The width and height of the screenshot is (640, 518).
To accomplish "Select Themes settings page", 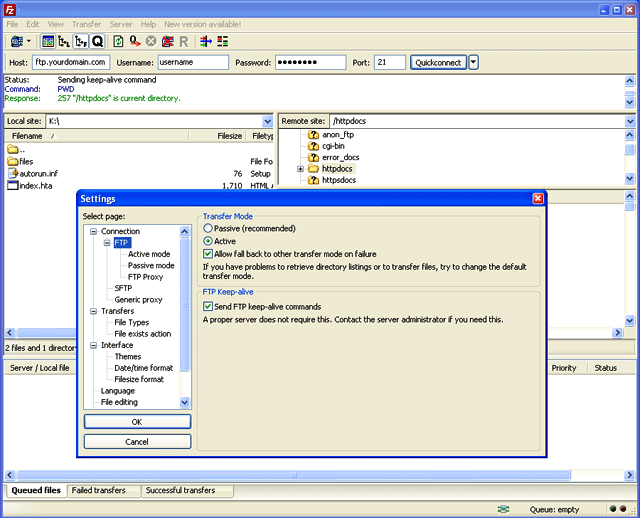I will 128,357.
